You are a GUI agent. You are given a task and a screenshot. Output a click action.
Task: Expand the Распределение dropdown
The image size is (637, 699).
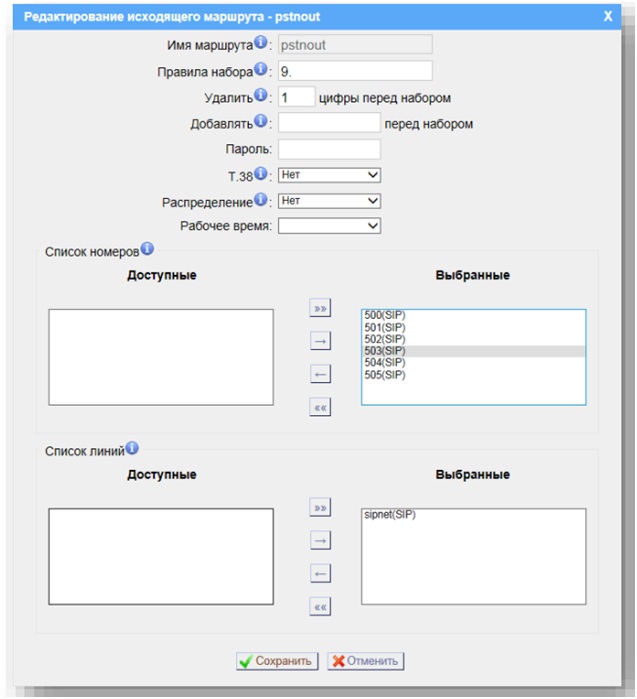(329, 201)
